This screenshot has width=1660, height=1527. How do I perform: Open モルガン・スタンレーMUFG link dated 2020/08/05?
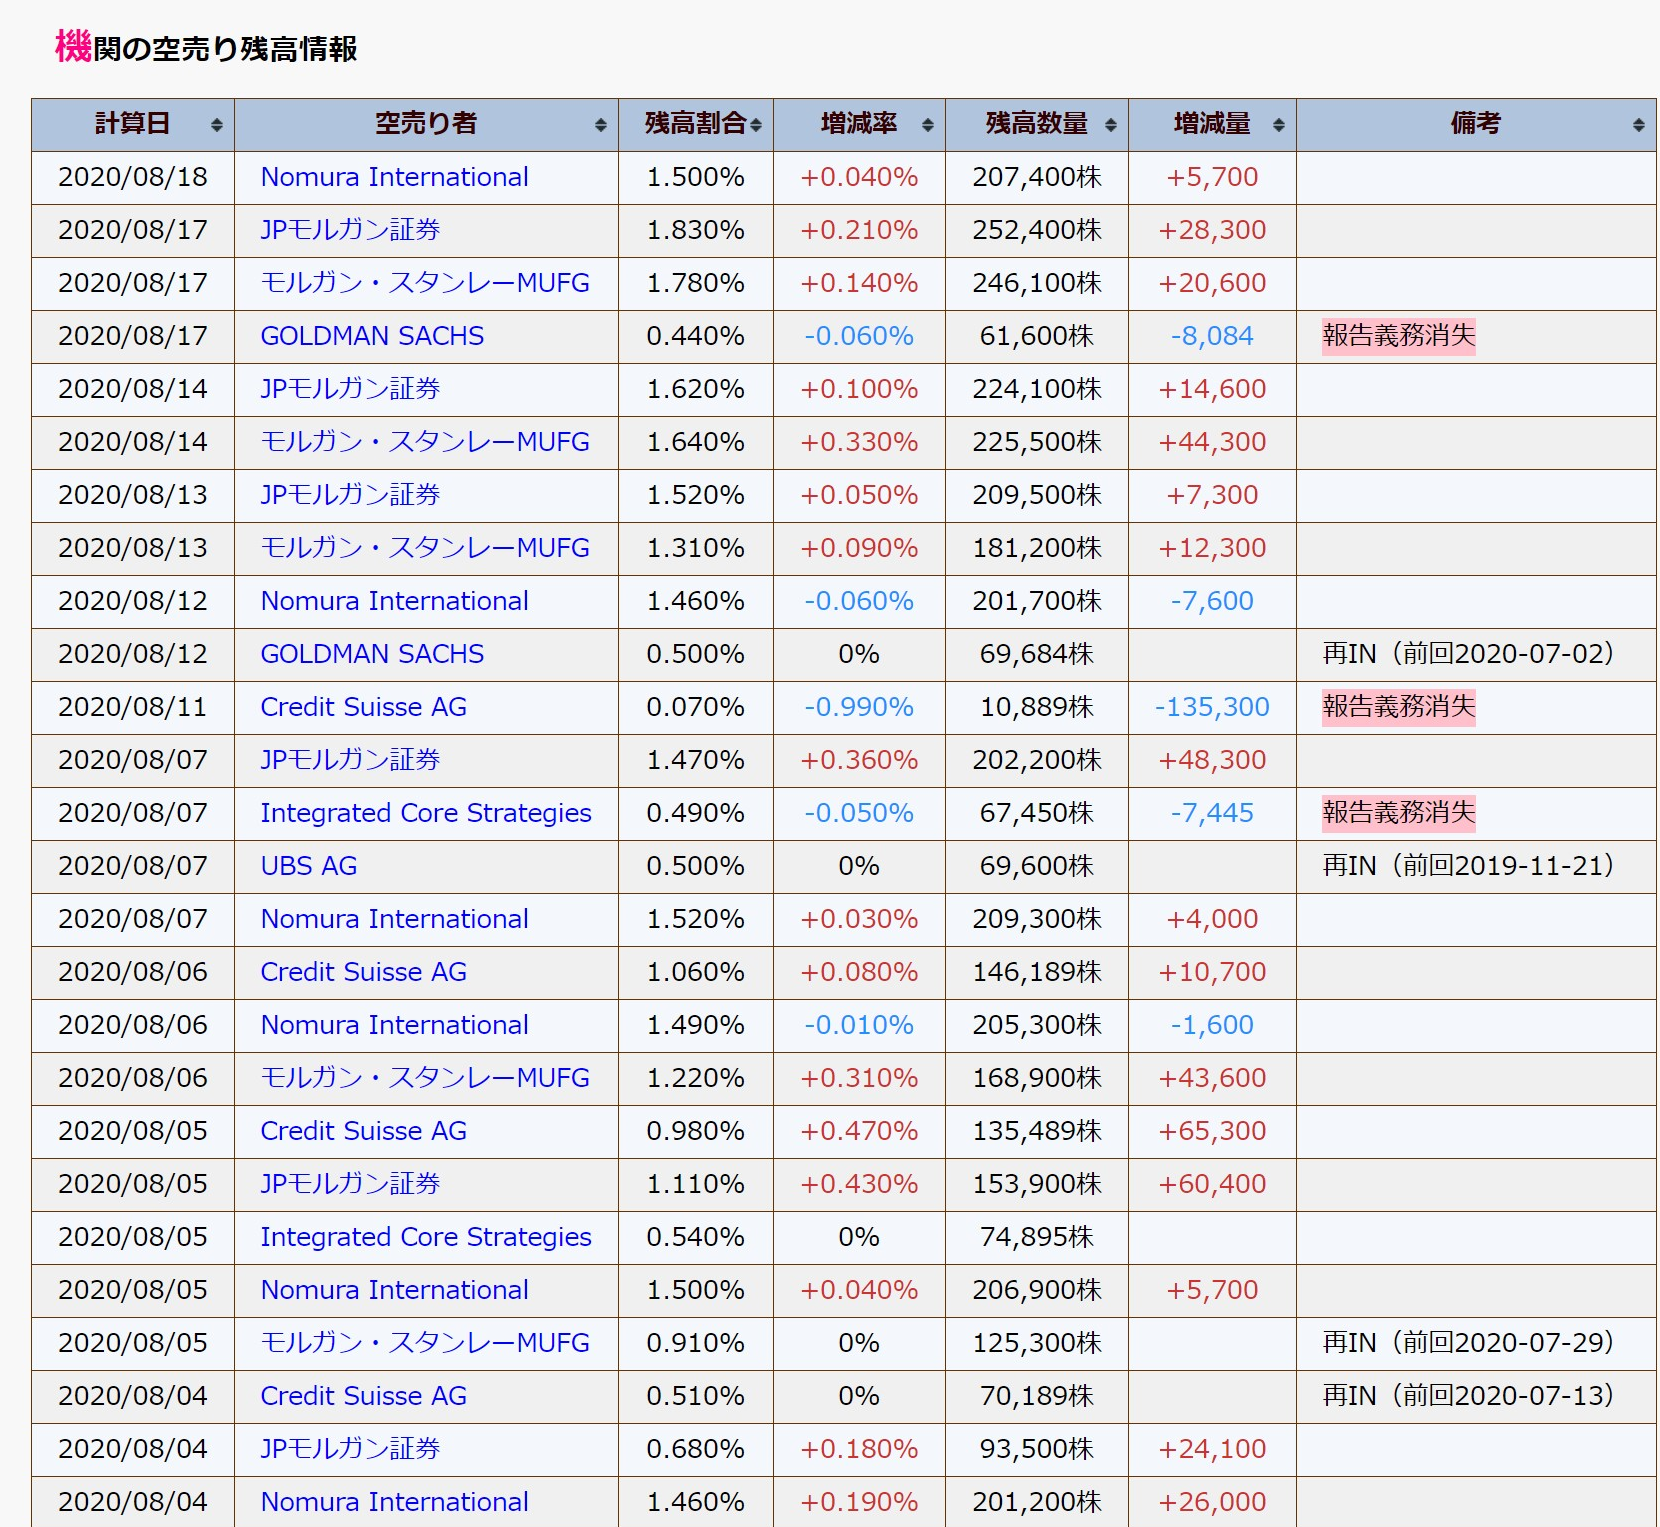point(425,1343)
